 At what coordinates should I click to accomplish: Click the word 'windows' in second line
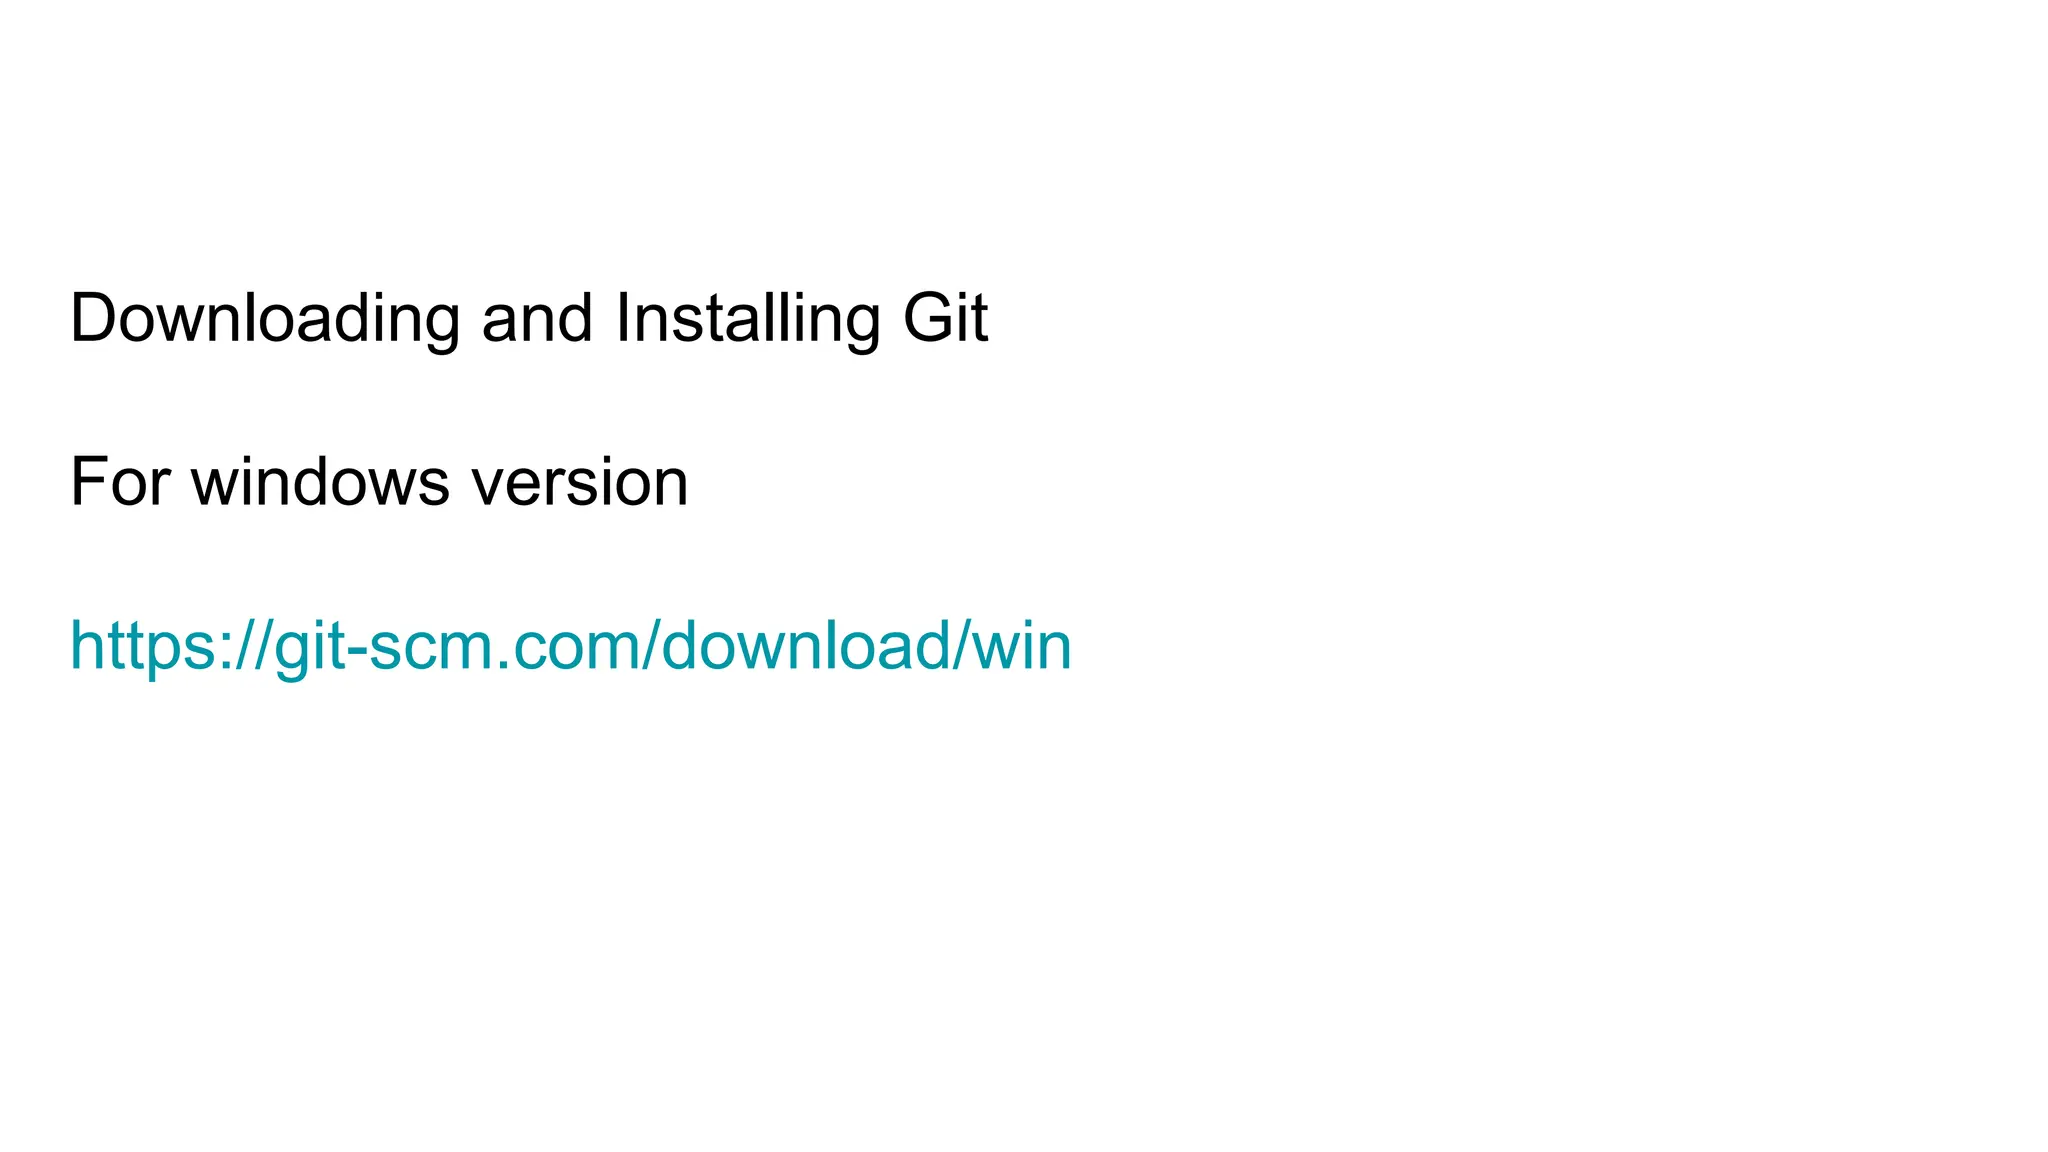click(x=321, y=482)
